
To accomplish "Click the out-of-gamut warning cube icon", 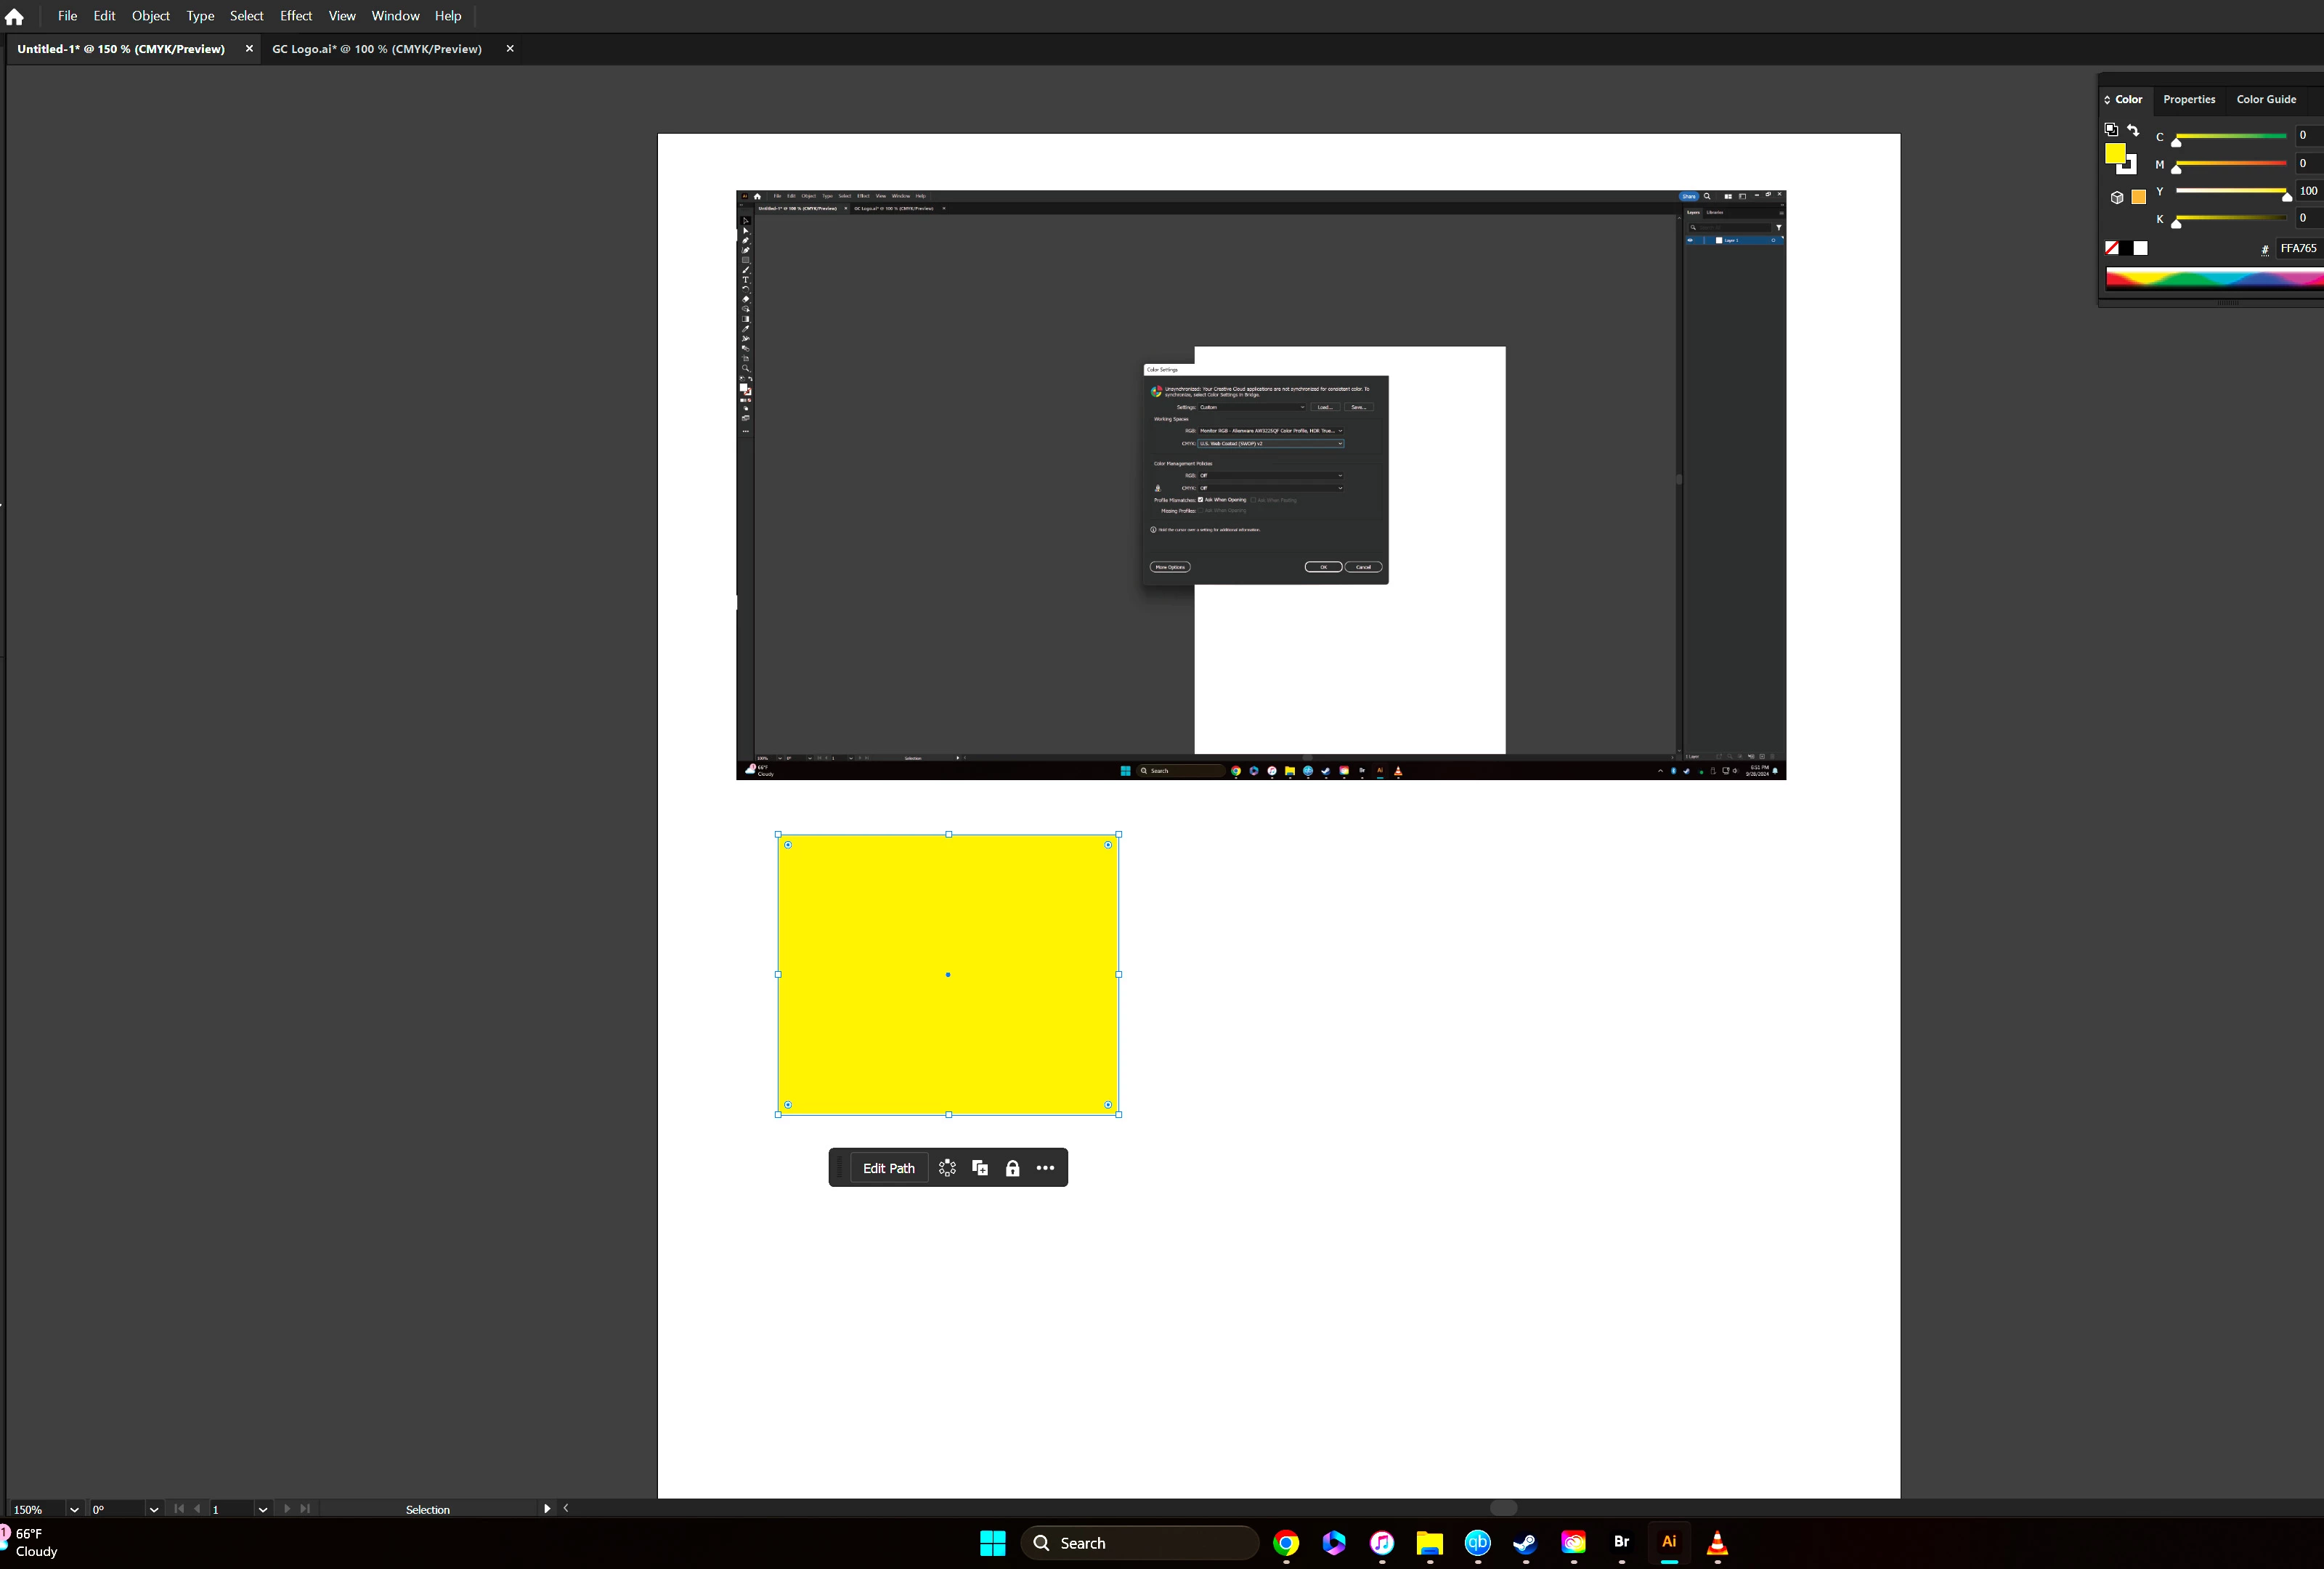I will (2117, 197).
